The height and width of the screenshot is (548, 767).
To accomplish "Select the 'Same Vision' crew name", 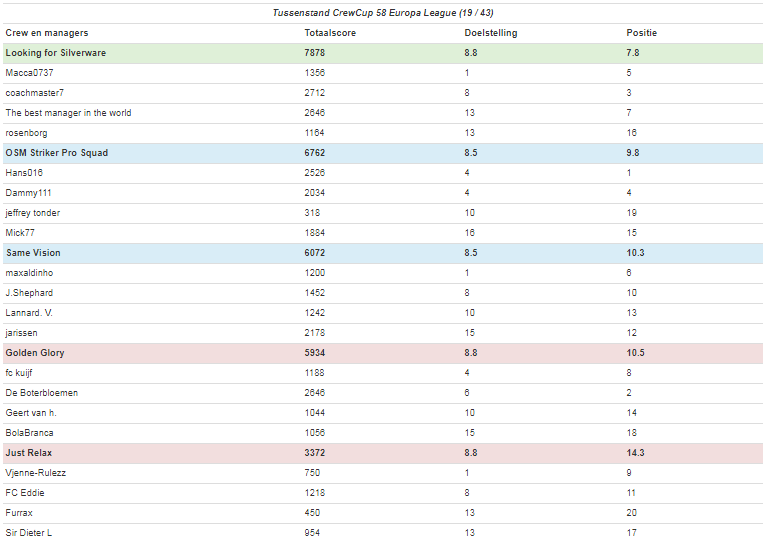I will 33,253.
